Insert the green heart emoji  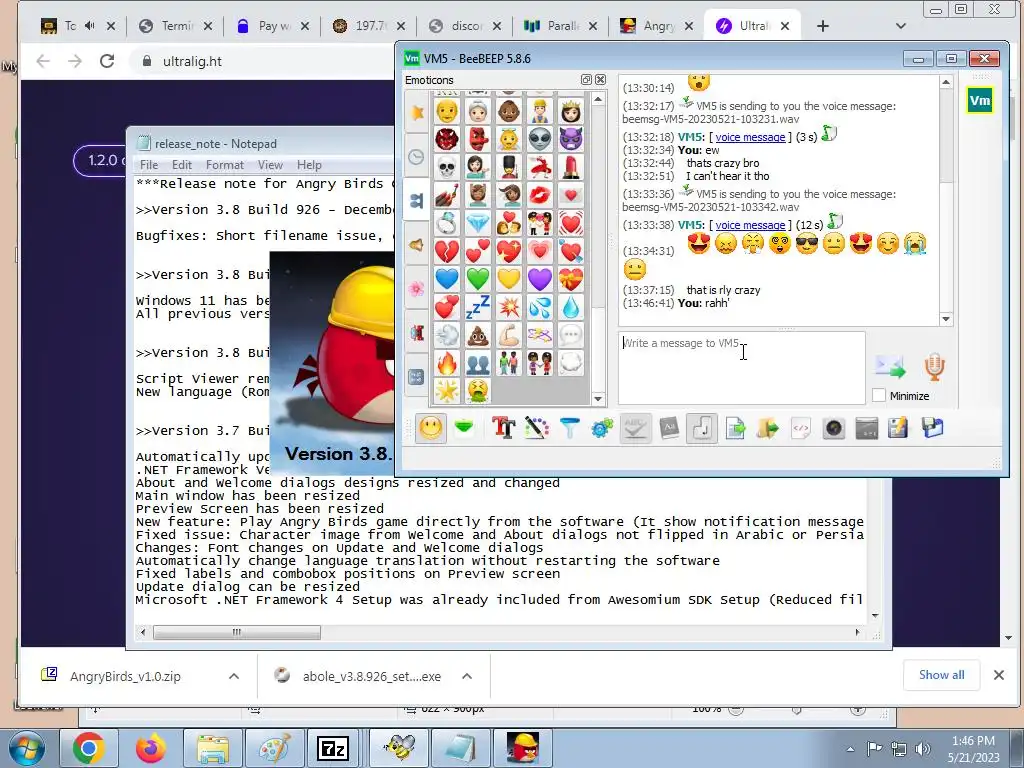pyautogui.click(x=477, y=279)
